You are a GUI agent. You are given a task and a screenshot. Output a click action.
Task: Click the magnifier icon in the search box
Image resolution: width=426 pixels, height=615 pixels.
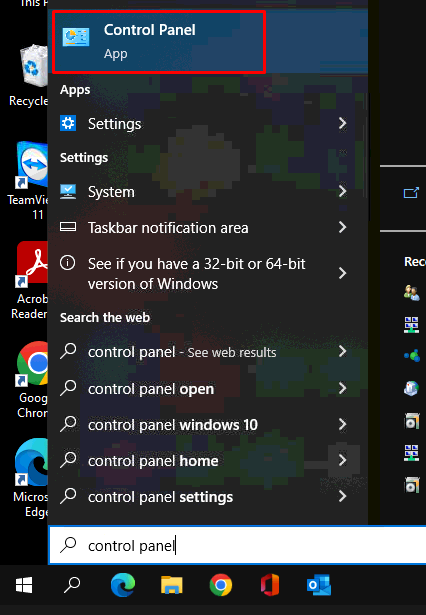[69, 545]
